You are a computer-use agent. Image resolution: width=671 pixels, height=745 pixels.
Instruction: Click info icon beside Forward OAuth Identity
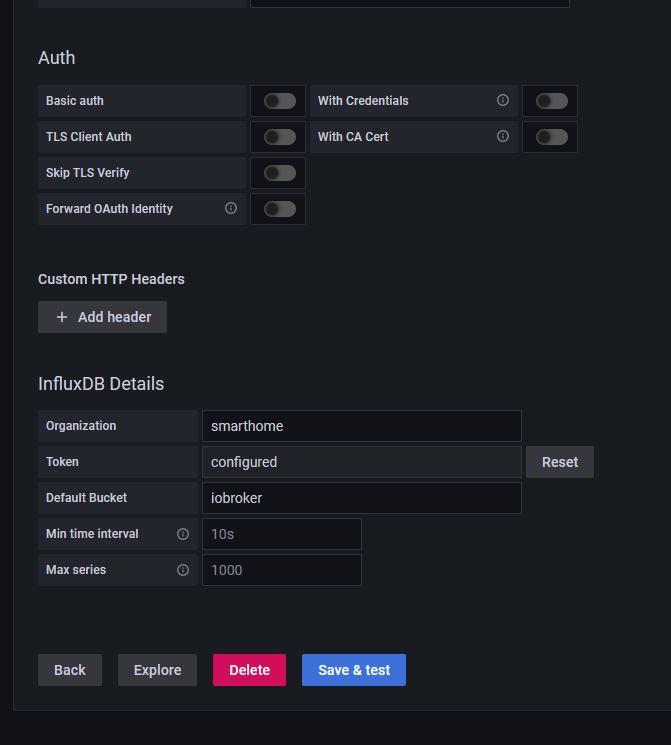click(231, 209)
